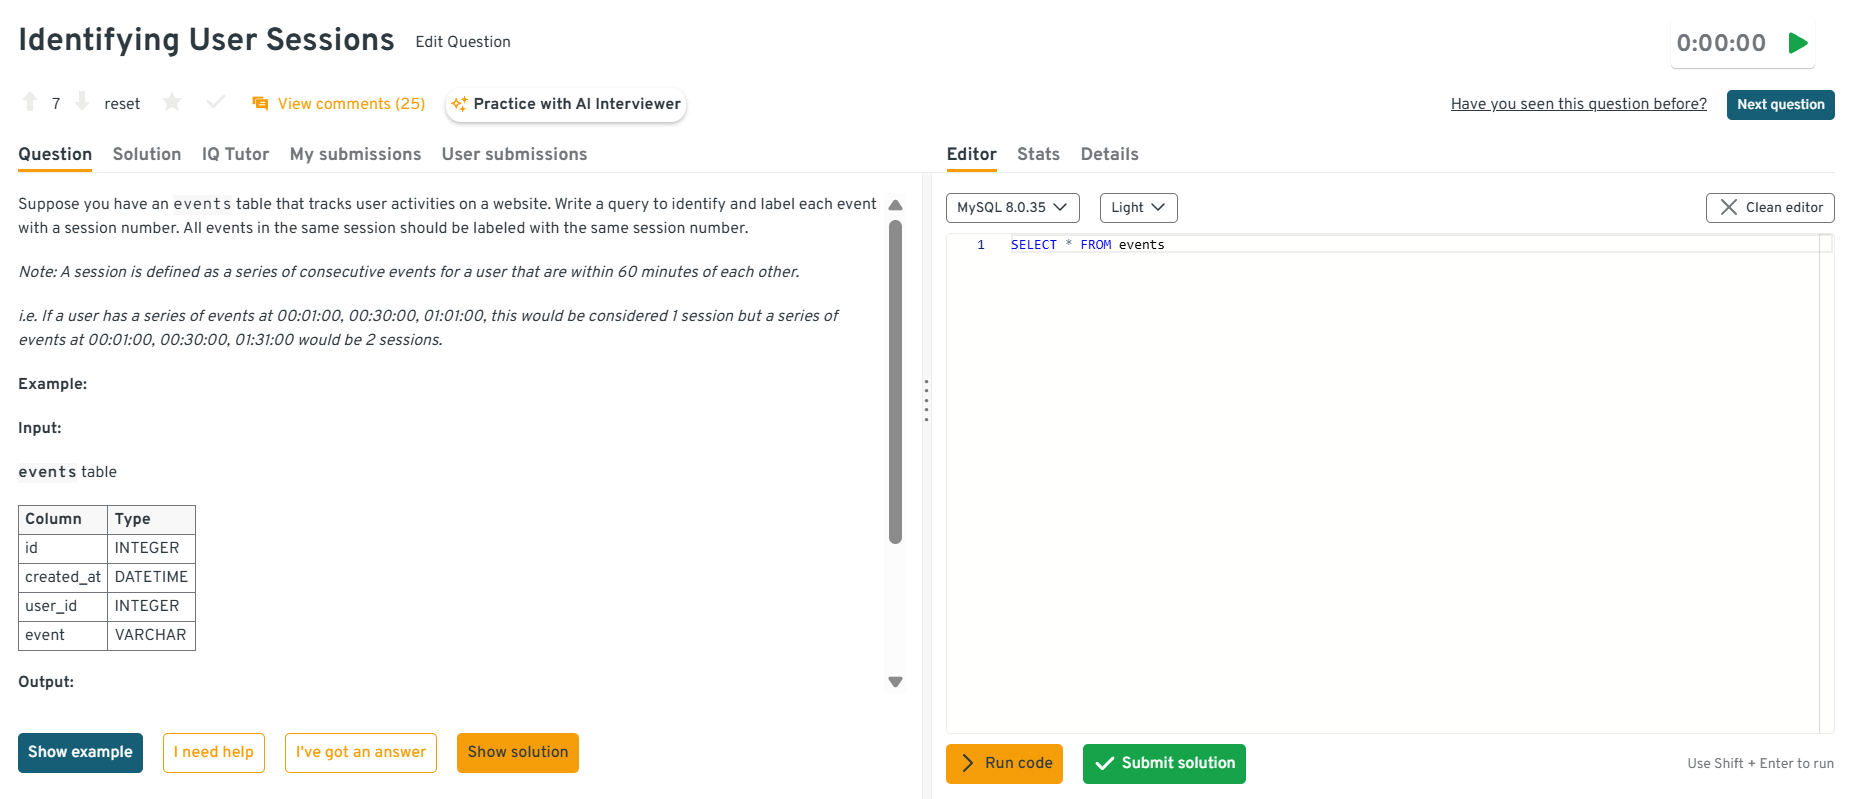
Task: Downvote the question with the down arrow
Action: tap(82, 102)
